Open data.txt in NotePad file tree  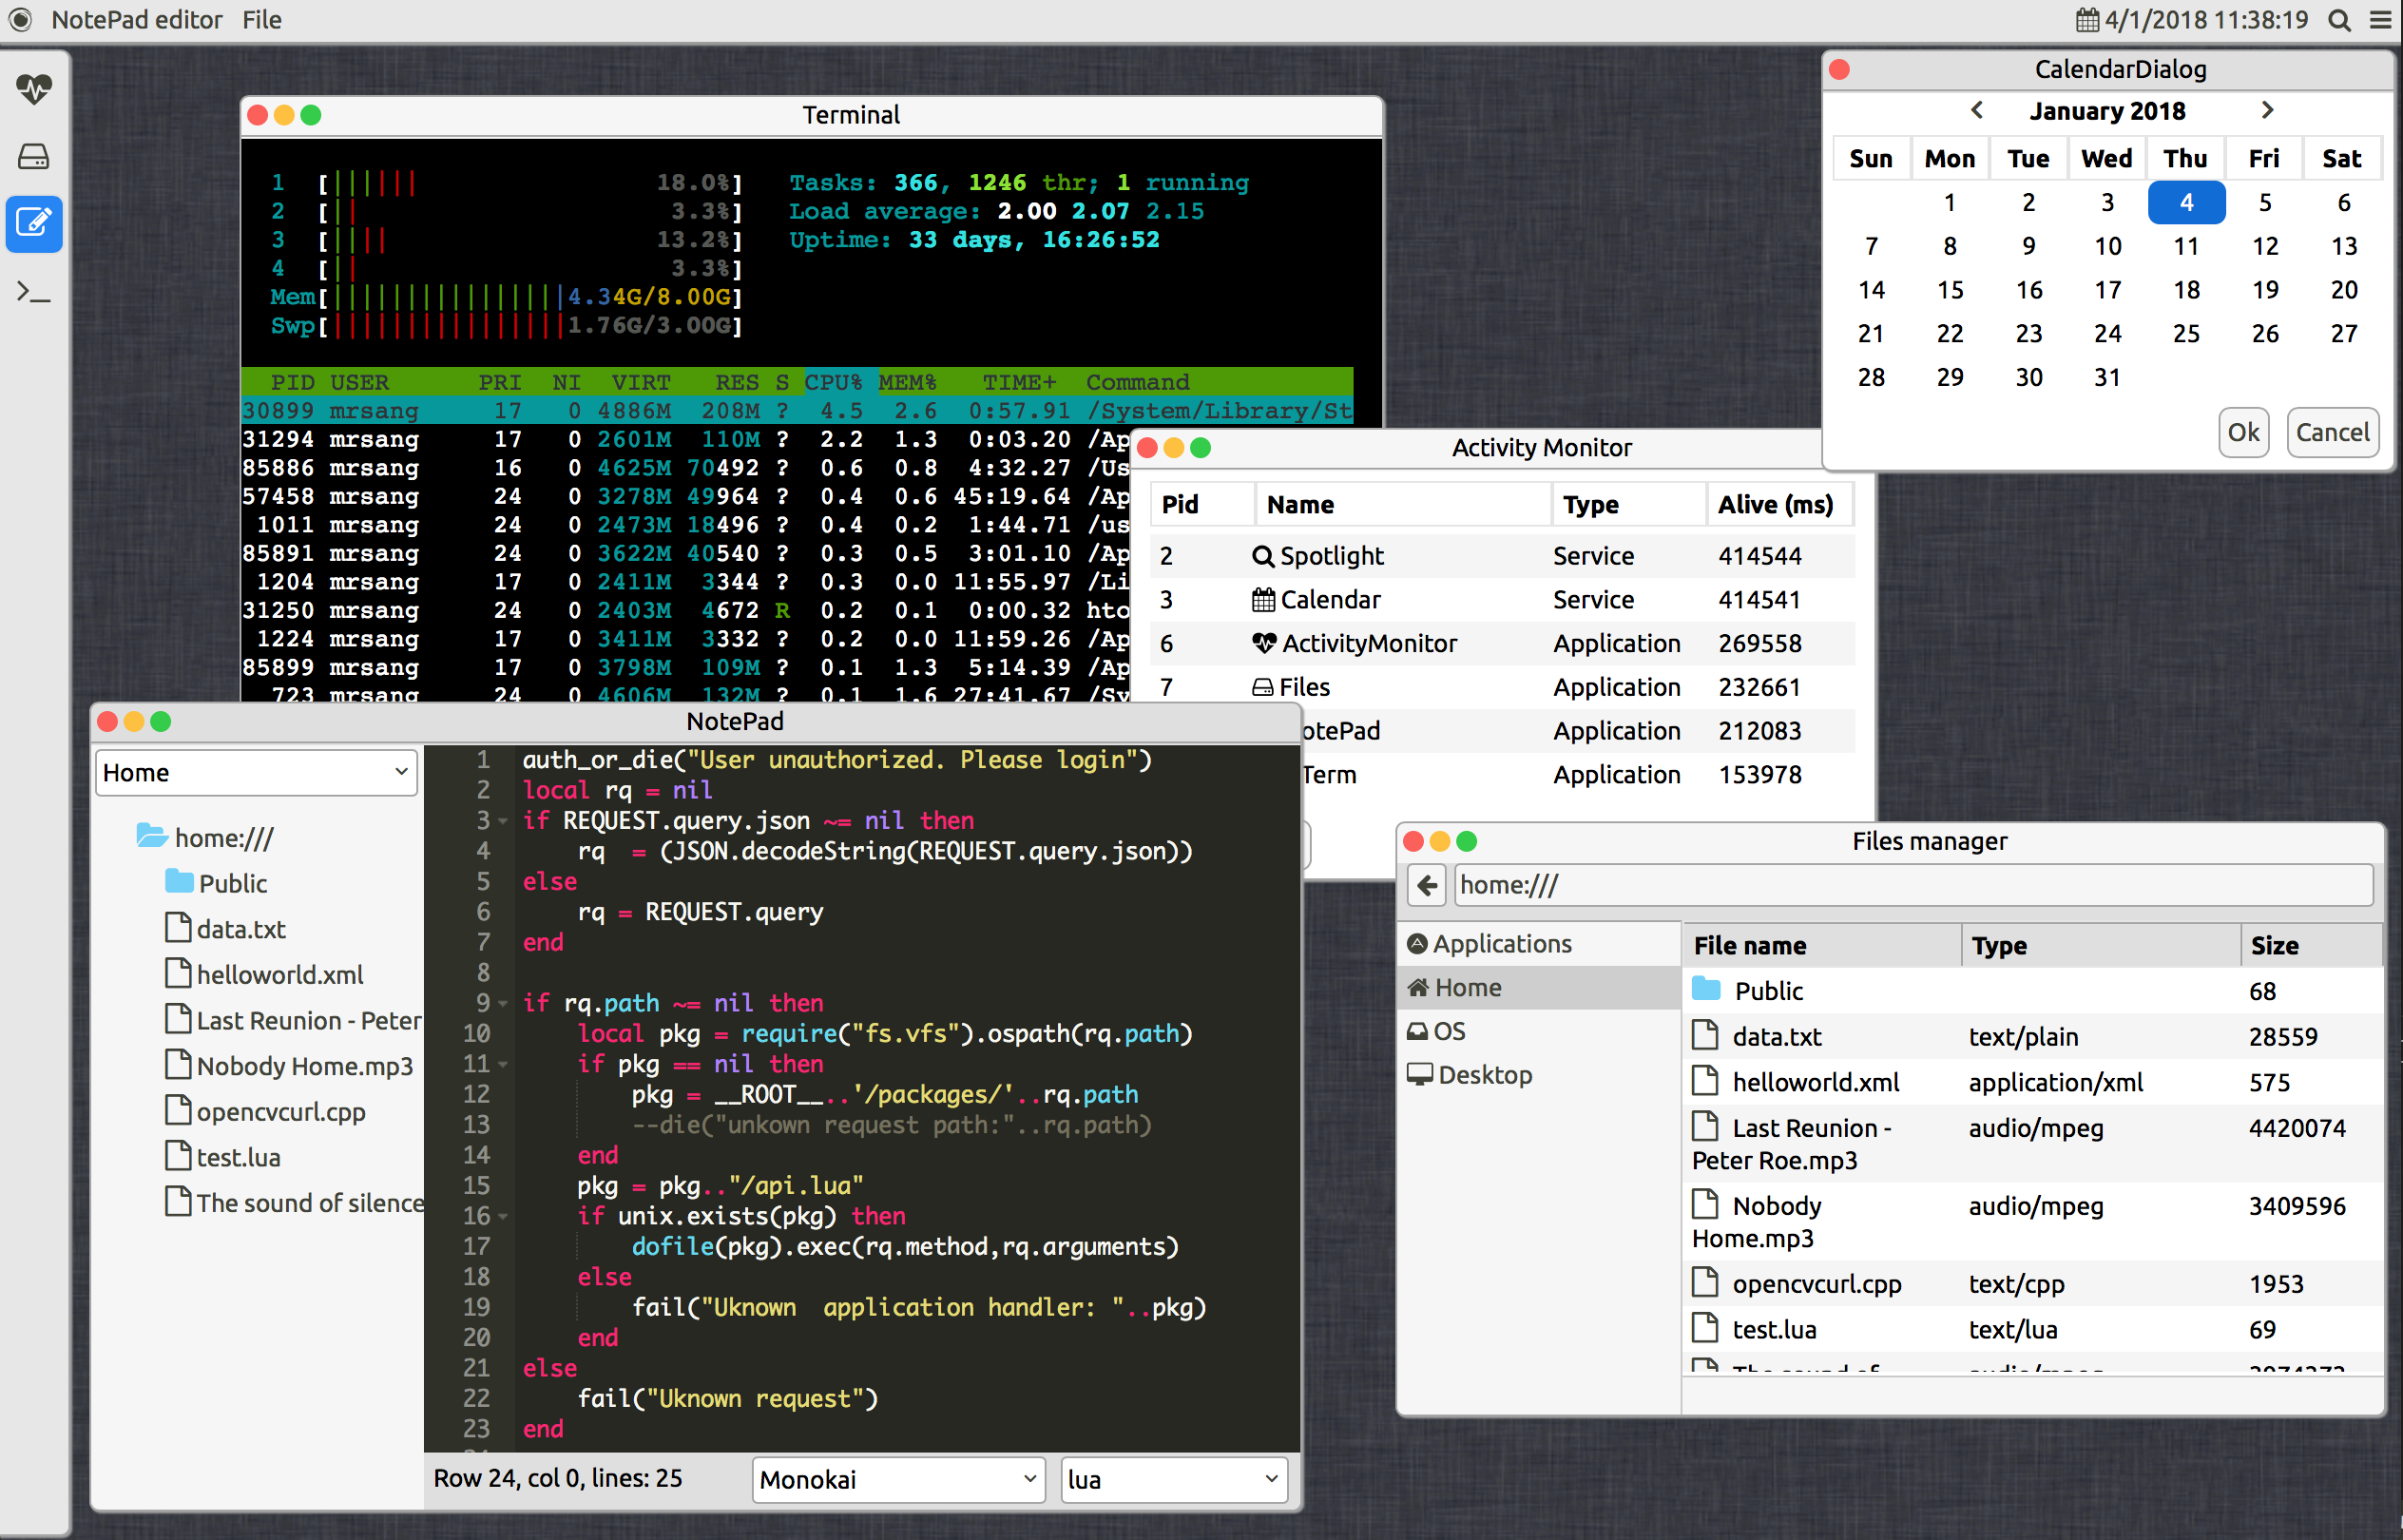226,929
